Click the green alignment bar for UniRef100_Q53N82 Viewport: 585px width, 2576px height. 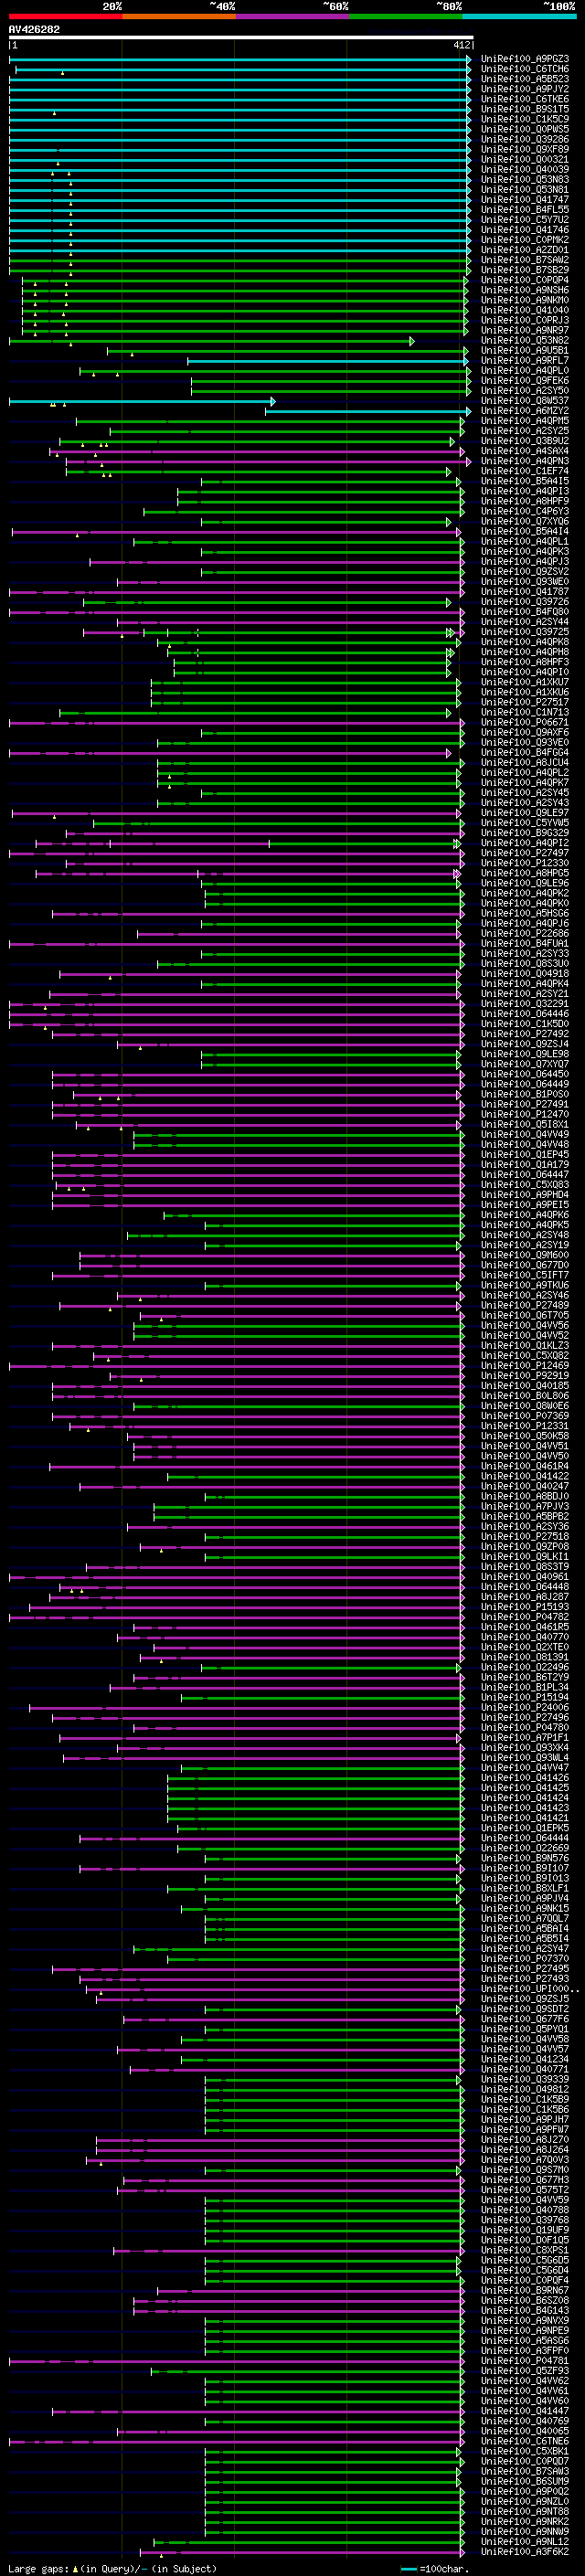(x=211, y=341)
